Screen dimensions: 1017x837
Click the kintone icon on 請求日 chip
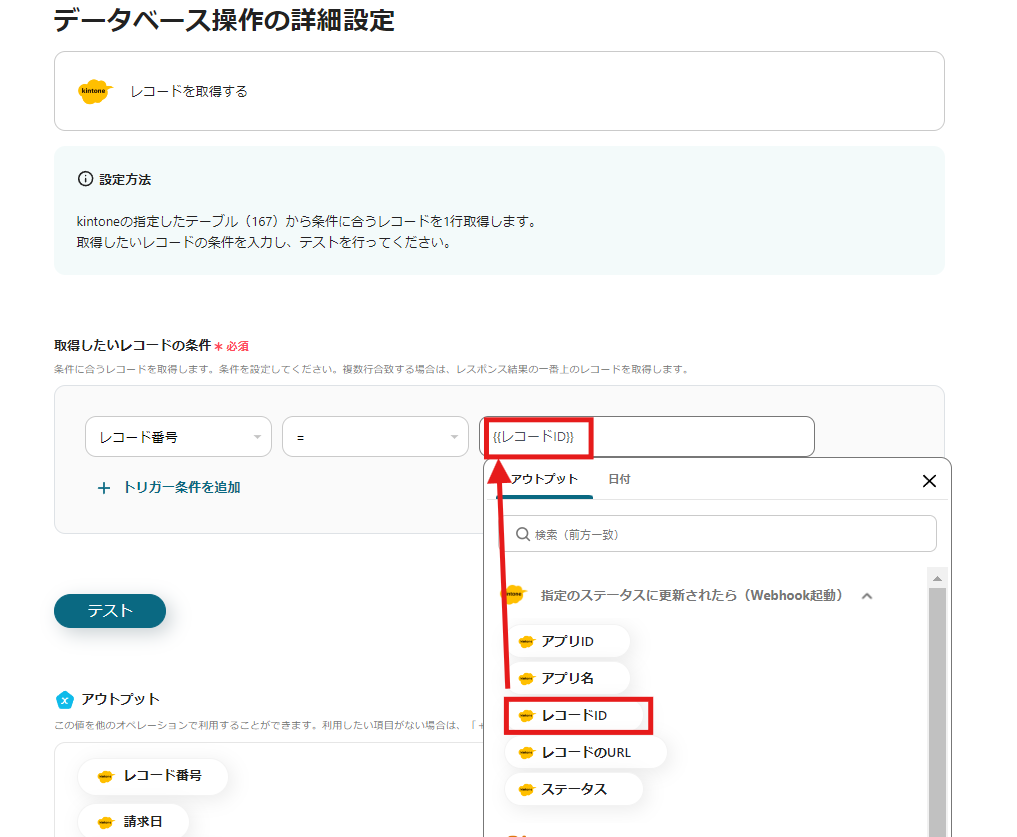point(105,822)
